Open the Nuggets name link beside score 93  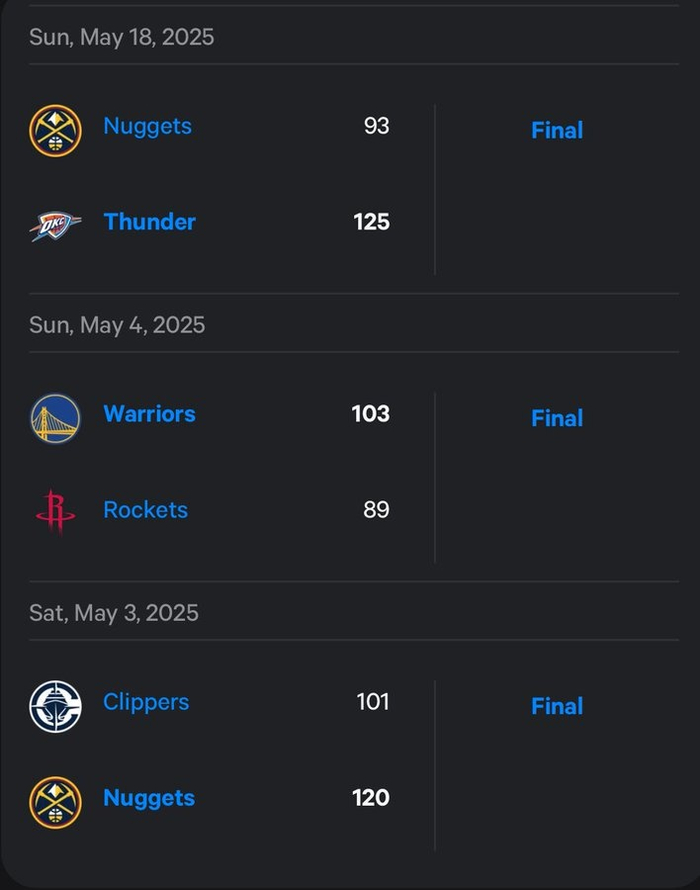147,126
